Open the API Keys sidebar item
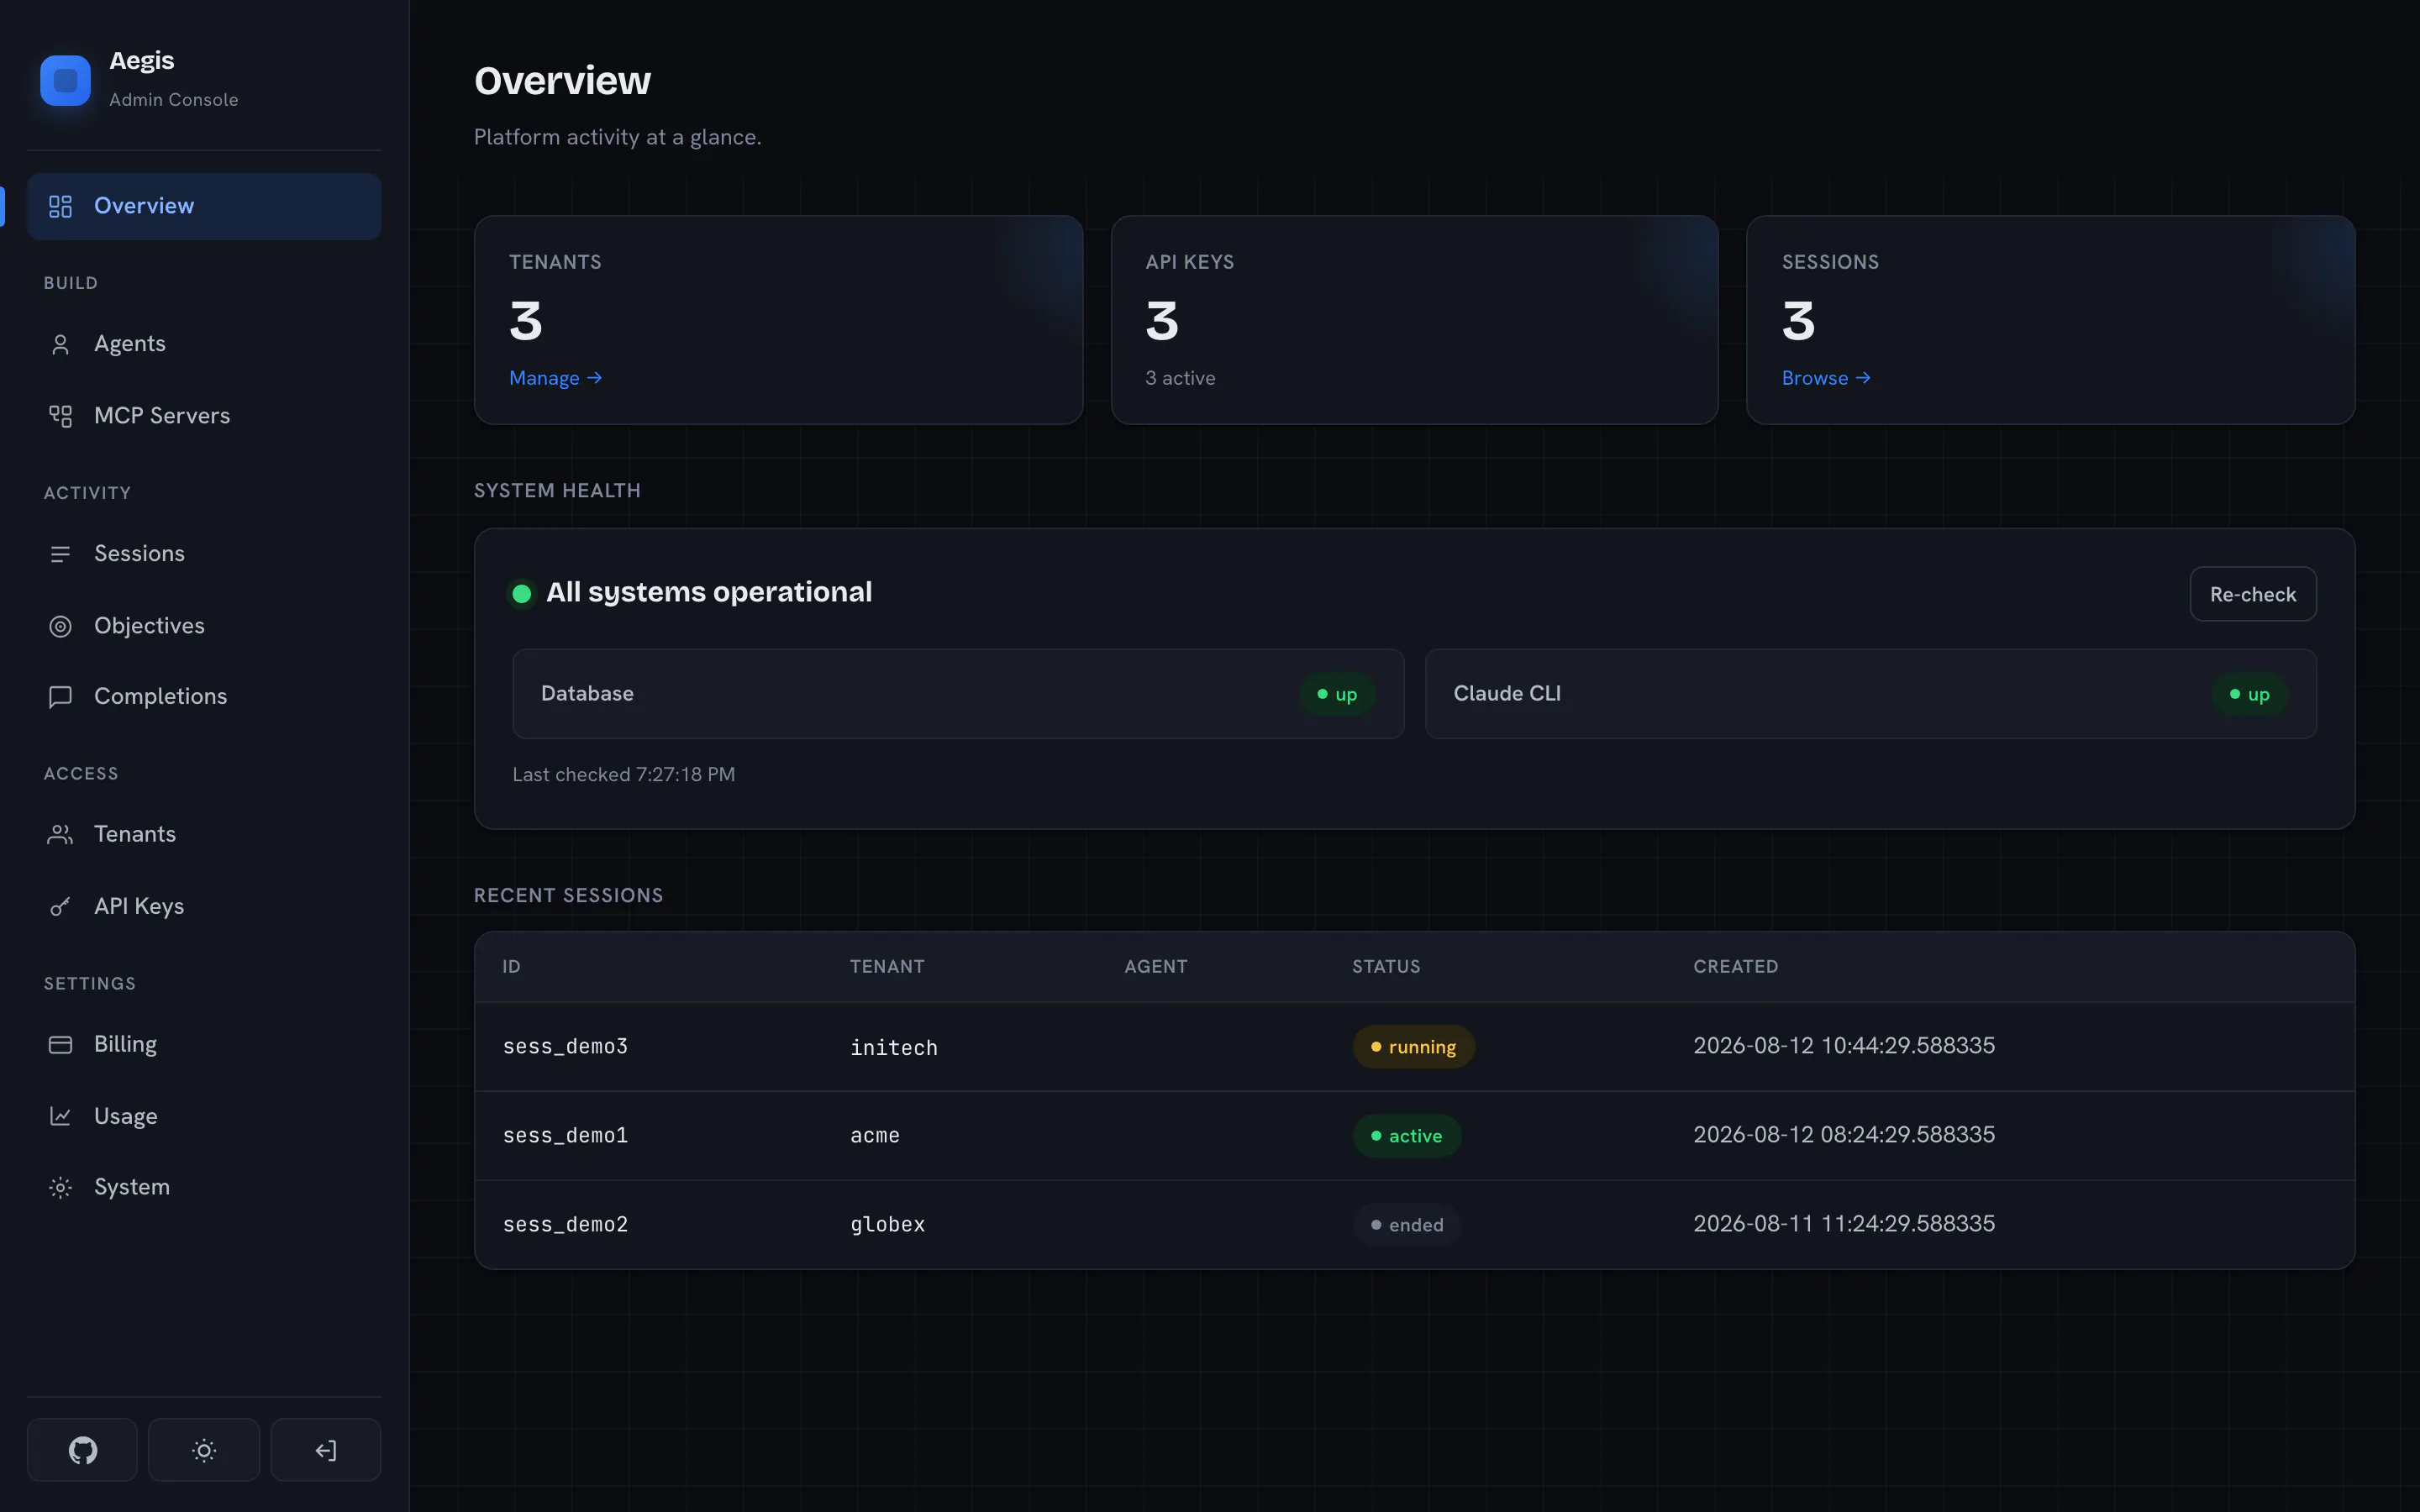 pos(204,906)
